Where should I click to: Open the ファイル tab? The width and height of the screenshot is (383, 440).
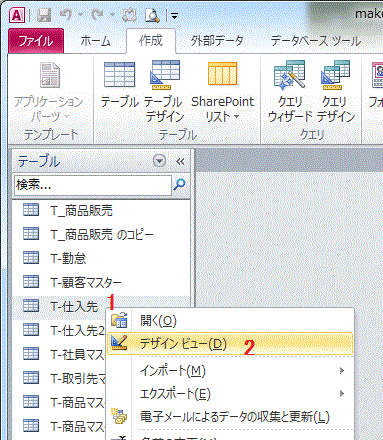[x=36, y=41]
